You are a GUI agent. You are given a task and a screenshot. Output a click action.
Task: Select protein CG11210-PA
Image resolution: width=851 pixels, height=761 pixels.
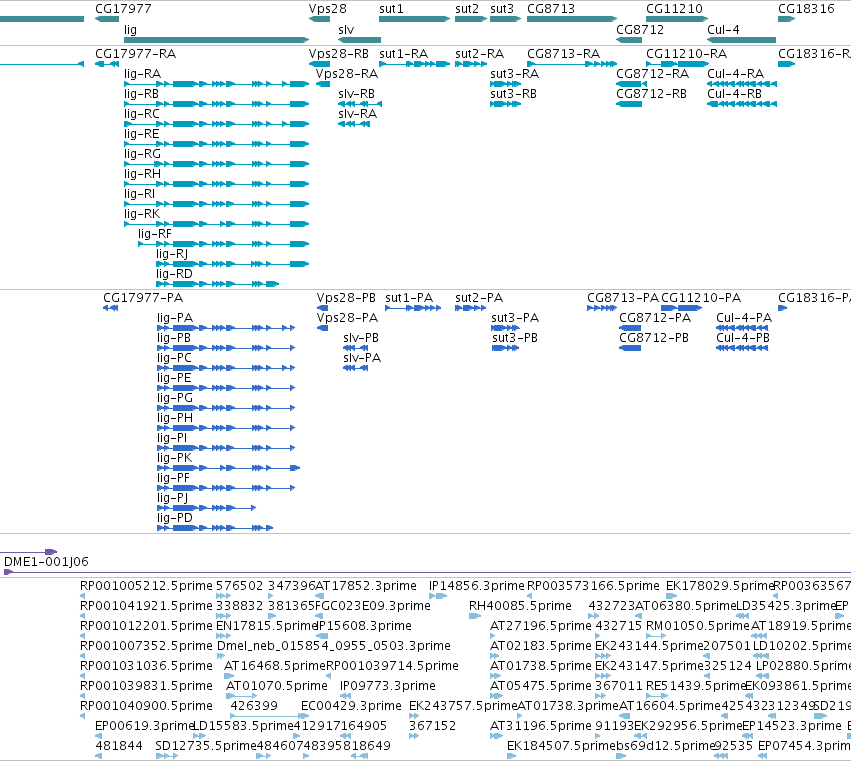[682, 308]
